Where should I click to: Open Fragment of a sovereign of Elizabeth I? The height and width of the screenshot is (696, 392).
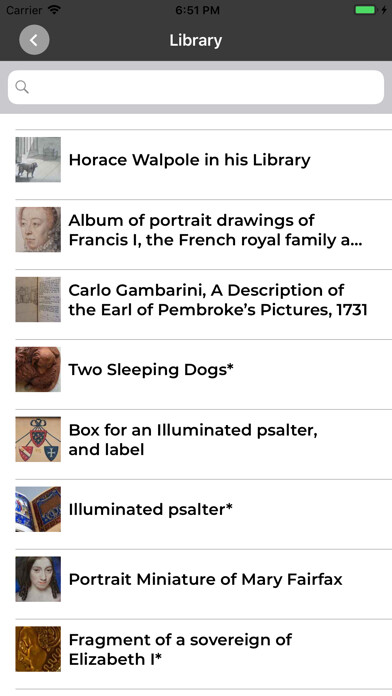tap(180, 649)
